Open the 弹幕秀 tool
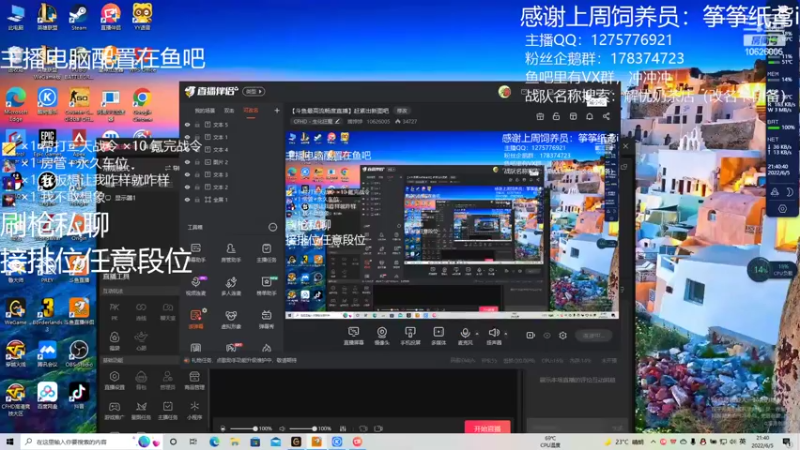The height and width of the screenshot is (450, 800). 266,319
